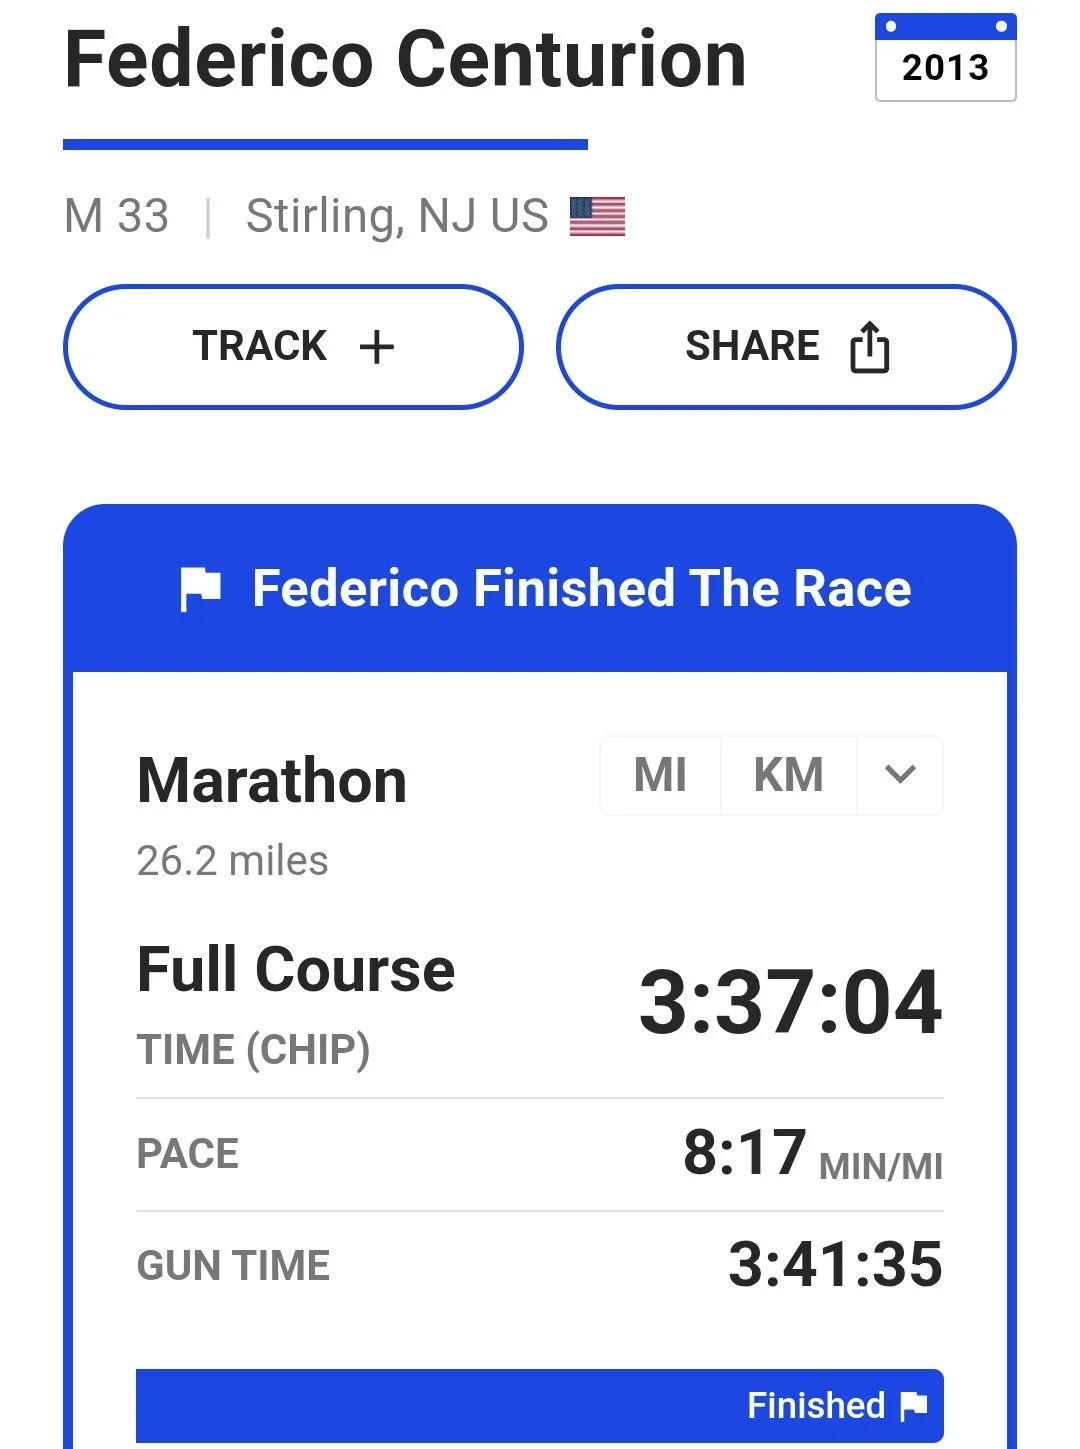The width and height of the screenshot is (1080, 1449).
Task: Click the Stirling, NJ US location text
Action: pos(397,216)
